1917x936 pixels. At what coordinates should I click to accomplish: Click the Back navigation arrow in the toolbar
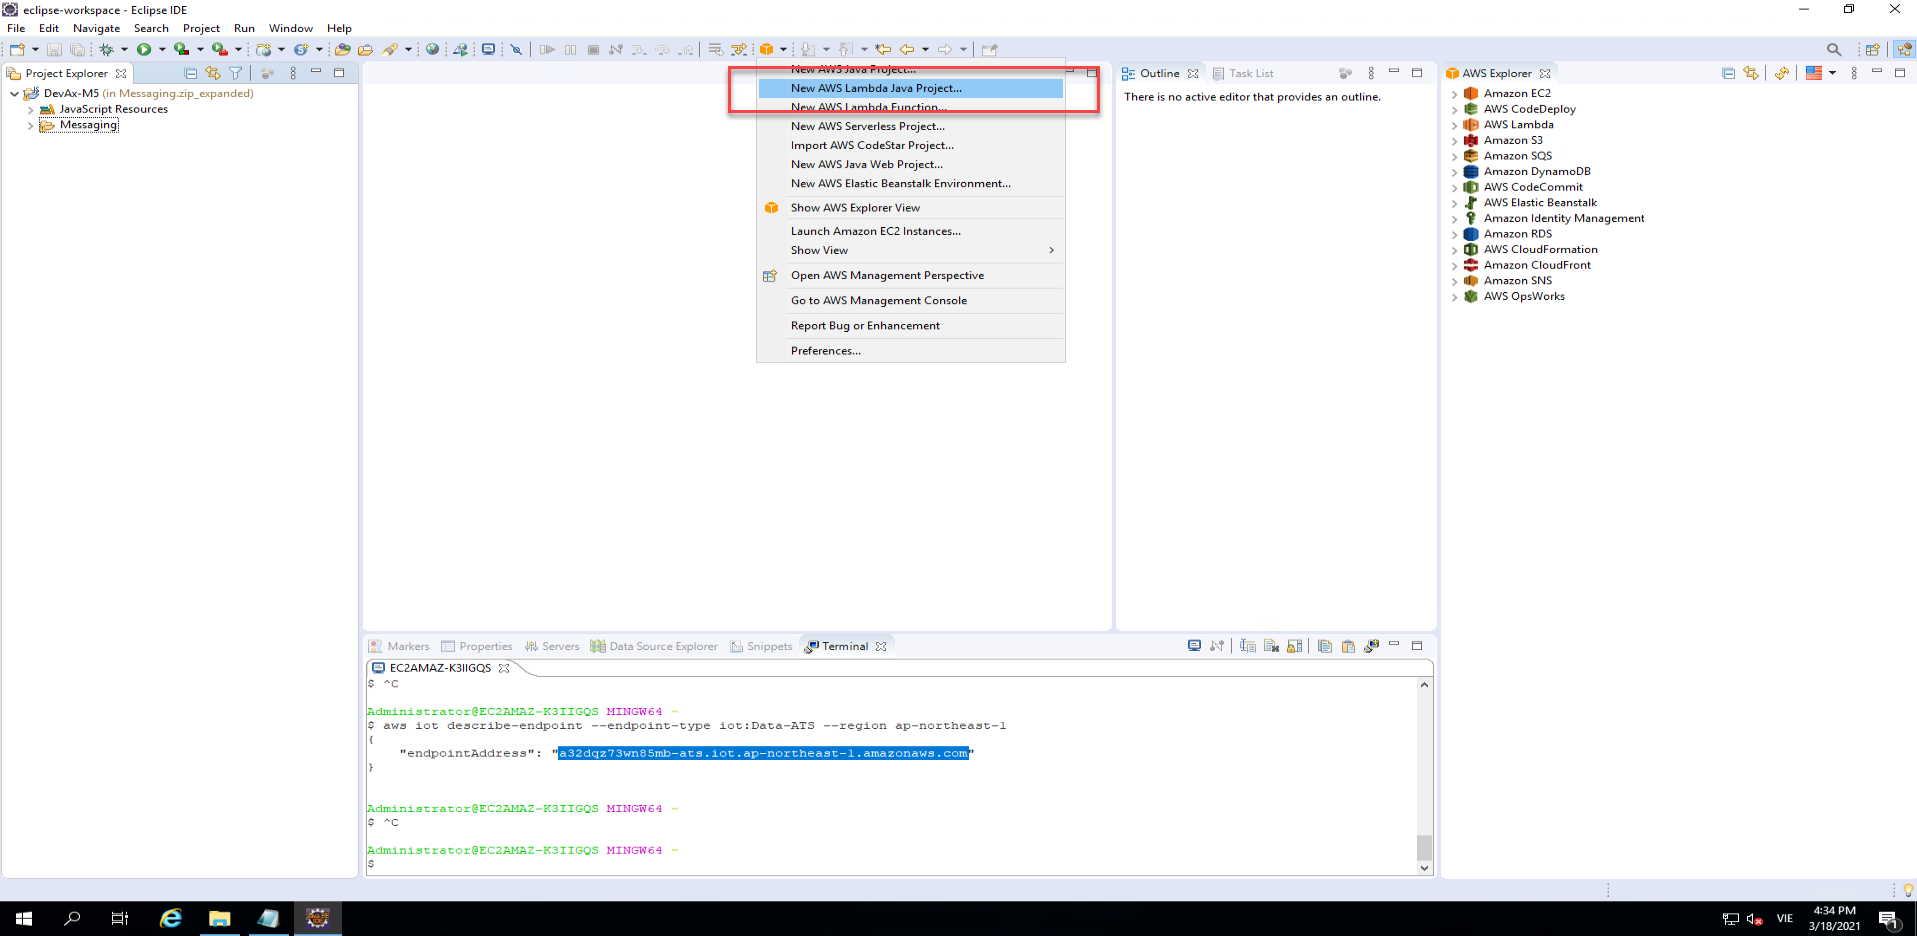pos(907,49)
